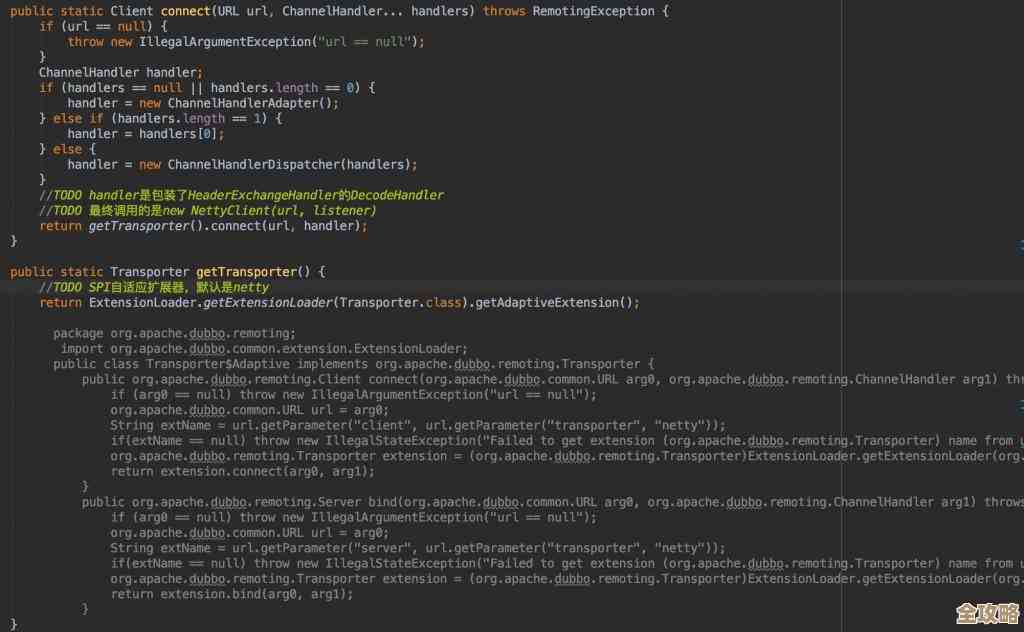
Task: Click the lower blue marker on right edge
Action: (x=1021, y=403)
